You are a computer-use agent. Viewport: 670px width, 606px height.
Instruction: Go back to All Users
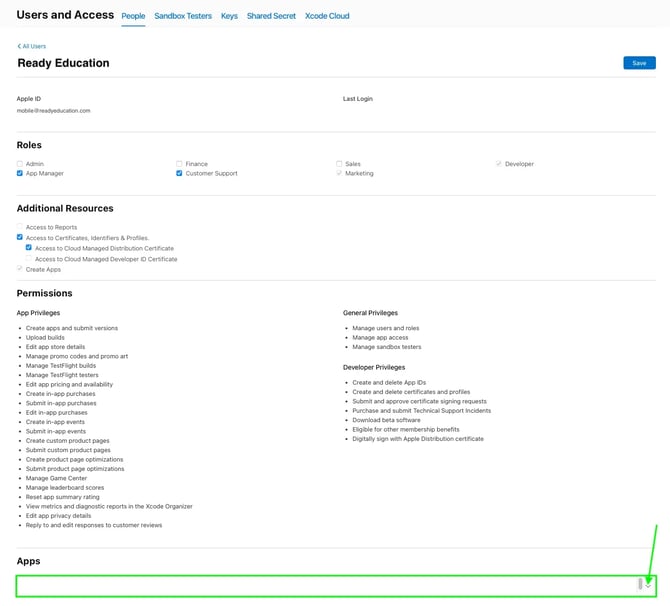(32, 46)
